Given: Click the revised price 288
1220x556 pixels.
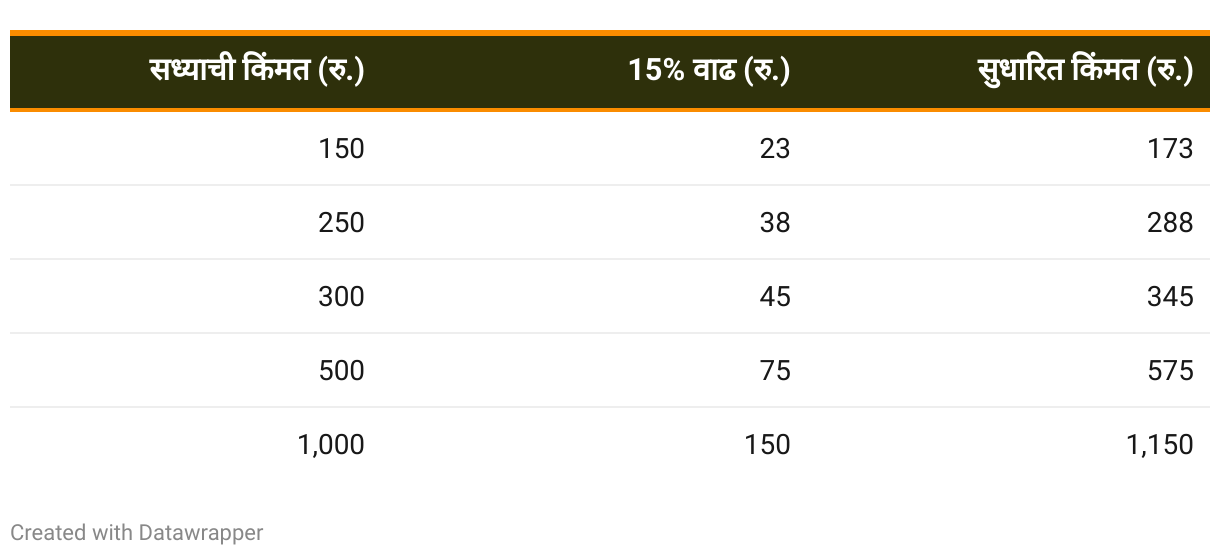Looking at the screenshot, I should [x=1170, y=223].
